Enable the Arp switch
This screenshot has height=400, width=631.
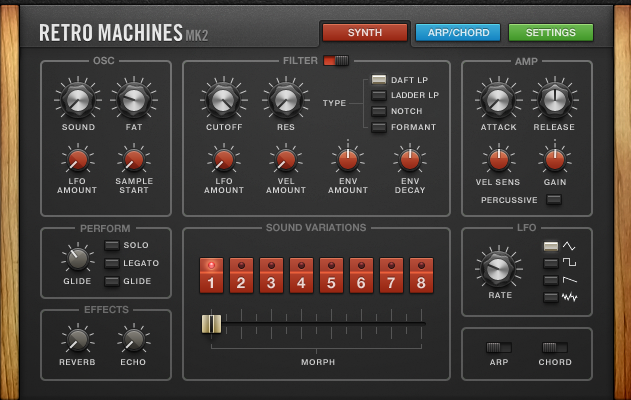498,347
